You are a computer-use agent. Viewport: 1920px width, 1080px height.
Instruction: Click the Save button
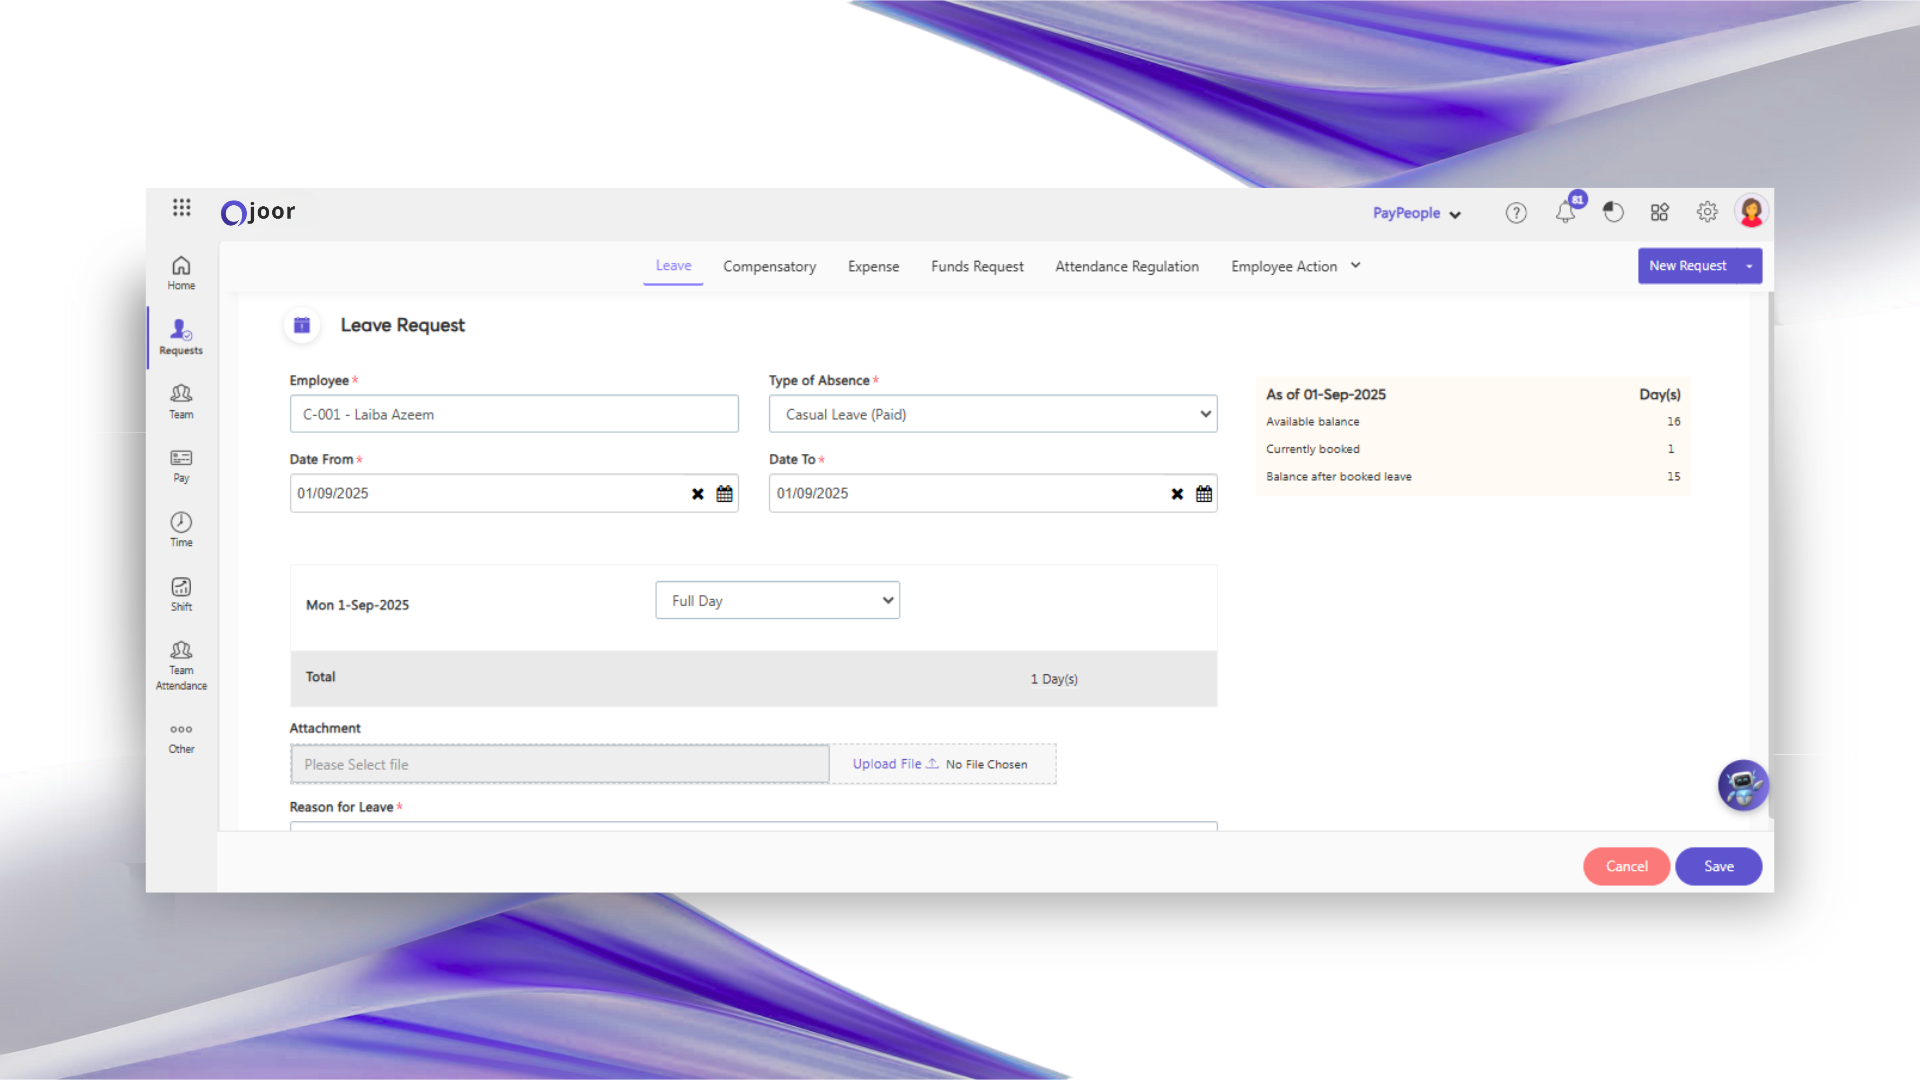[x=1718, y=866]
